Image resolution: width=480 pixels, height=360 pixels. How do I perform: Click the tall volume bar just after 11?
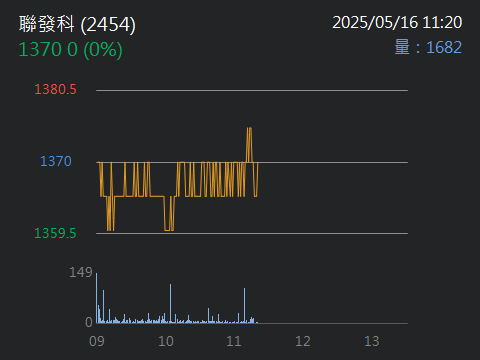click(244, 305)
